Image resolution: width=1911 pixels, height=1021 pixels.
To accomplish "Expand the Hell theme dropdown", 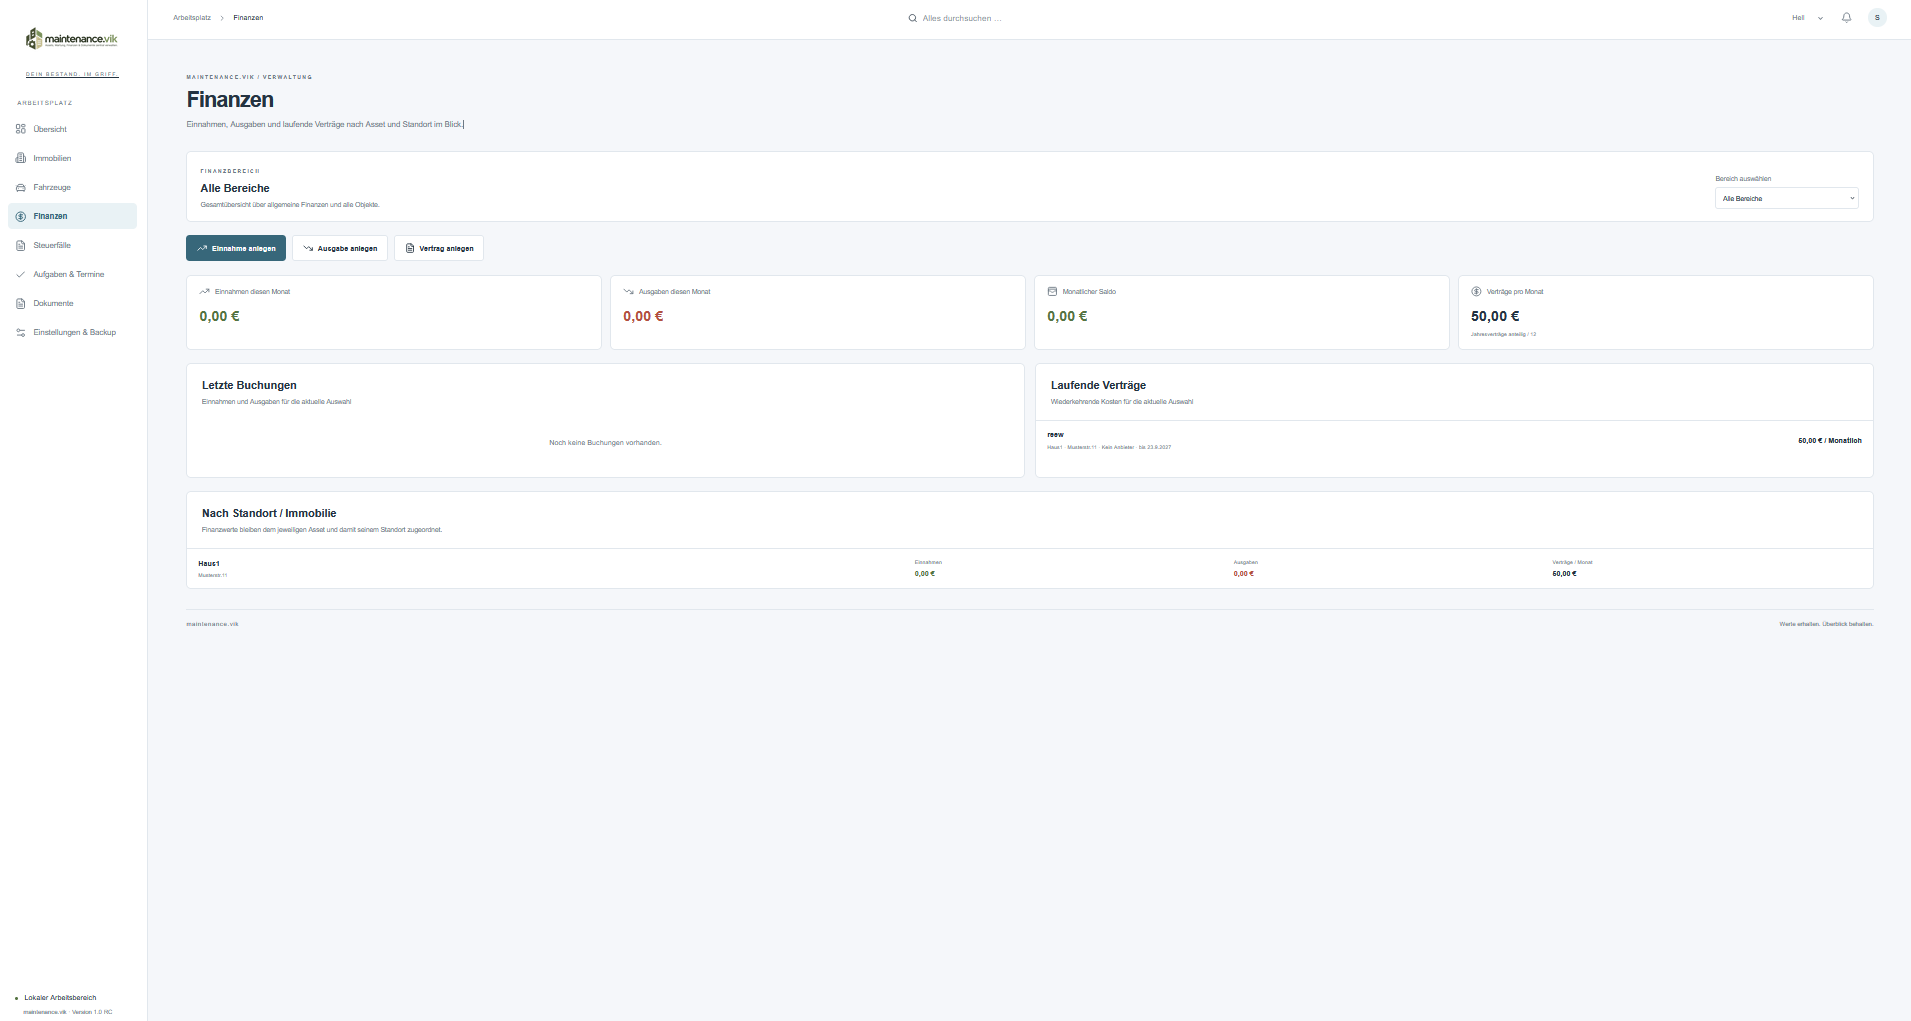I will coord(1807,18).
